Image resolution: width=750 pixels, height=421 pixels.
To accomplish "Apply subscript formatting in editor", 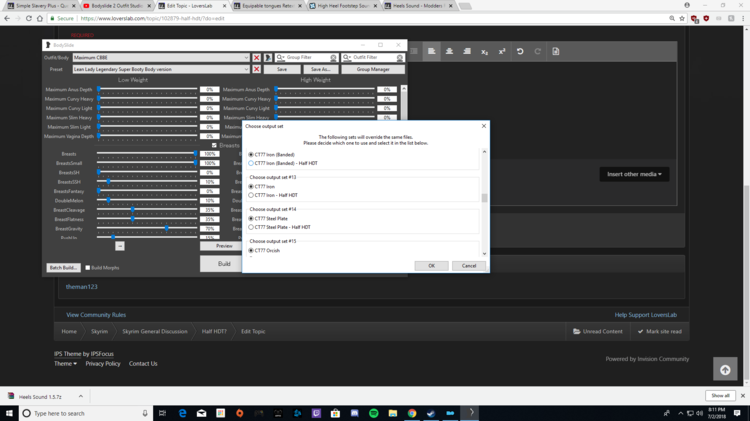I will point(485,51).
